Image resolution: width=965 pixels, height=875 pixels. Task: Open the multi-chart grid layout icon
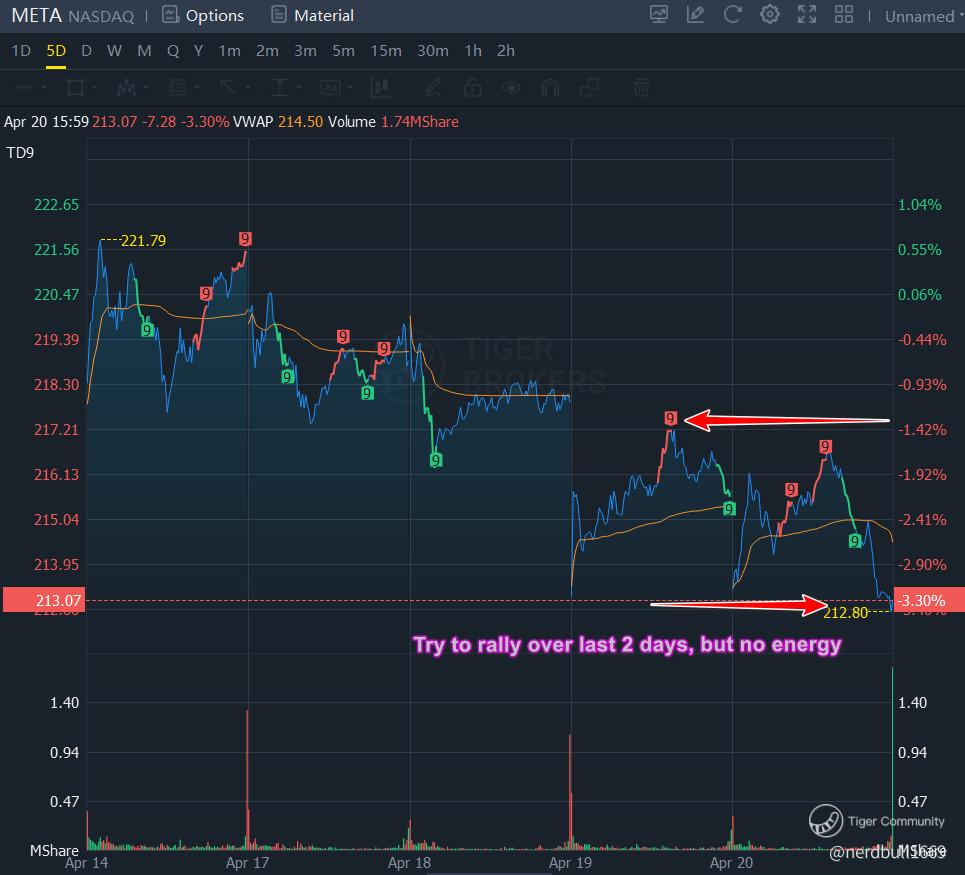(844, 15)
